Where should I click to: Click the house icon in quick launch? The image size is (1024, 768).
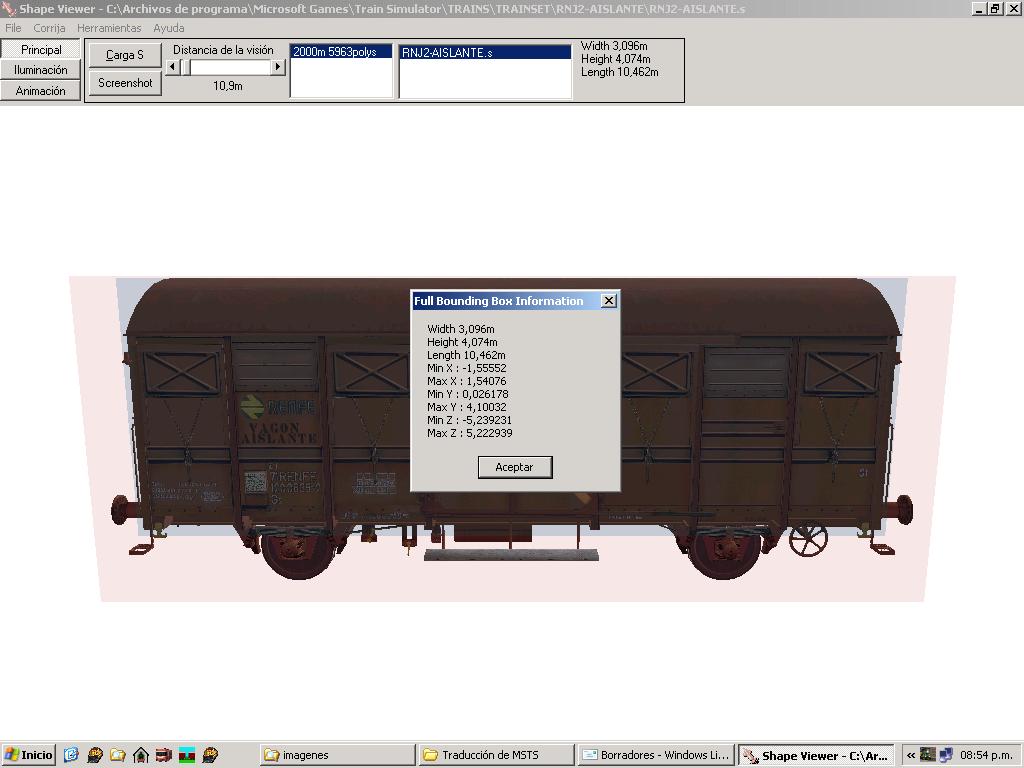click(141, 755)
